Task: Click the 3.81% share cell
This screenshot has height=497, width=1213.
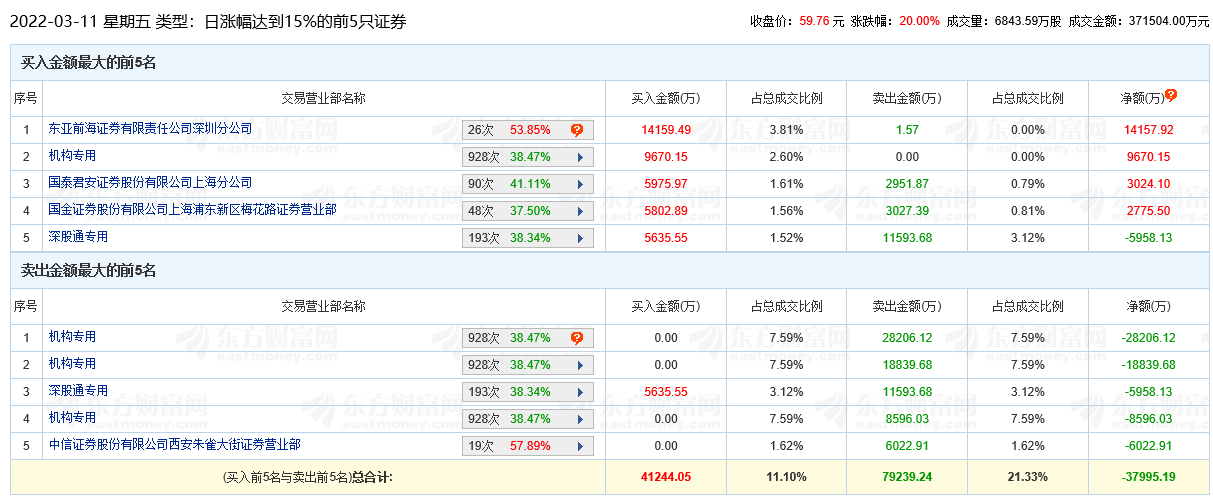Action: [x=787, y=130]
